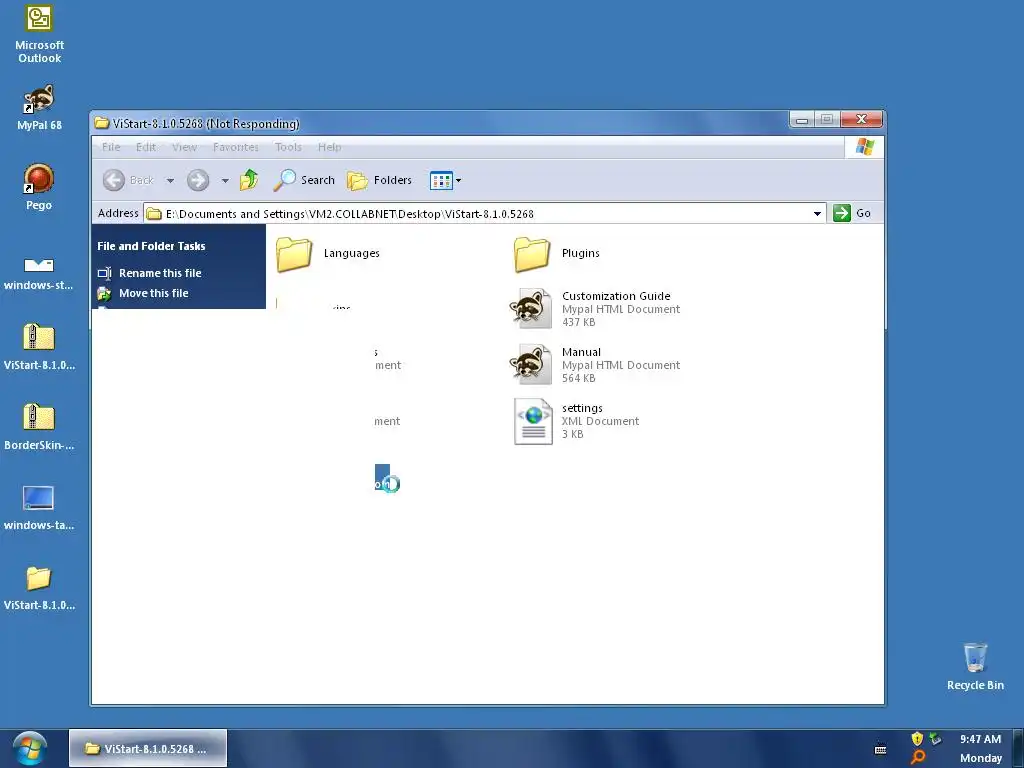The image size is (1024, 768).
Task: Go back with the Back arrow button
Action: pos(128,180)
